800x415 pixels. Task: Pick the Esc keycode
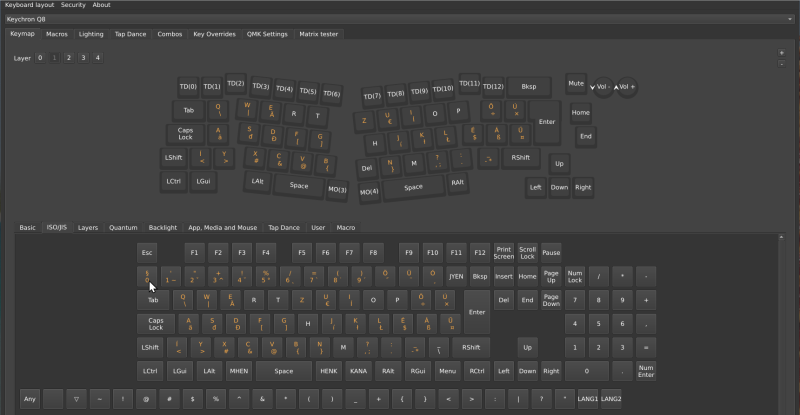tap(147, 253)
